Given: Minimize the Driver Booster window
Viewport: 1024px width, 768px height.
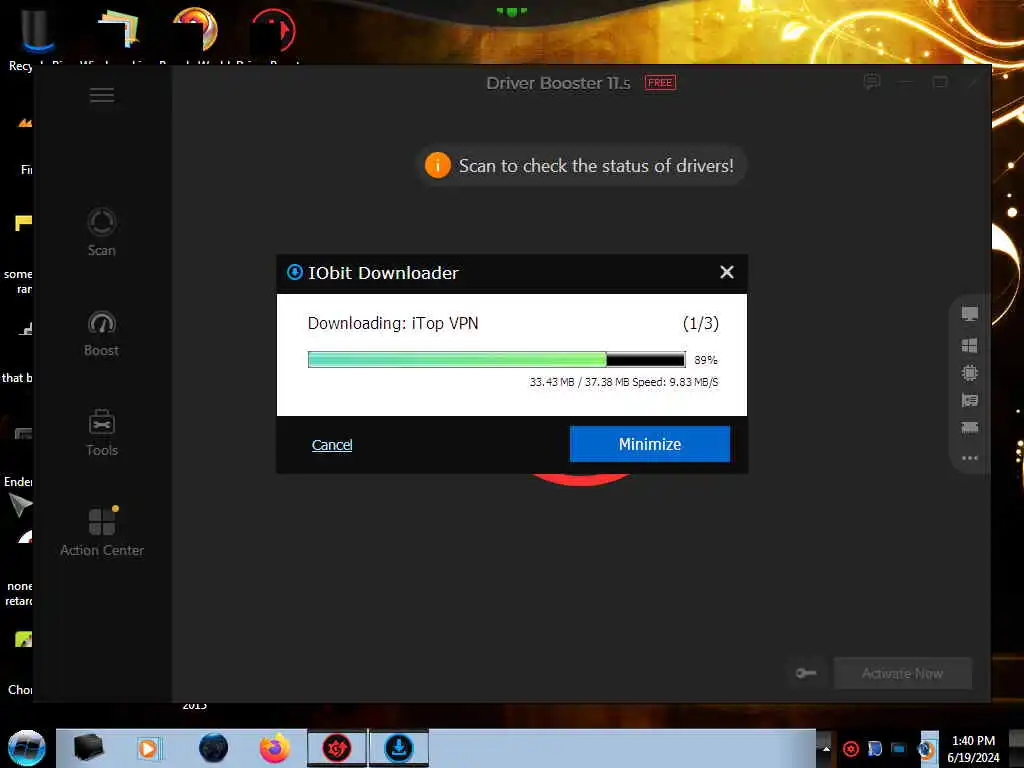Looking at the screenshot, I should click(x=906, y=82).
